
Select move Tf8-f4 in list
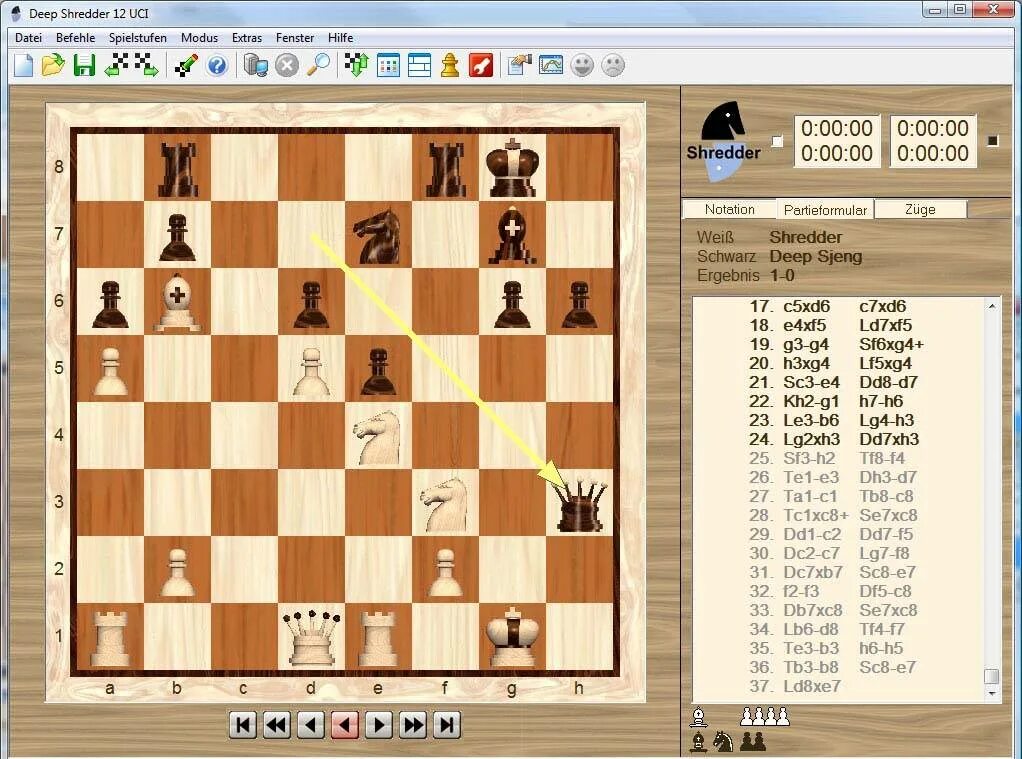point(882,458)
